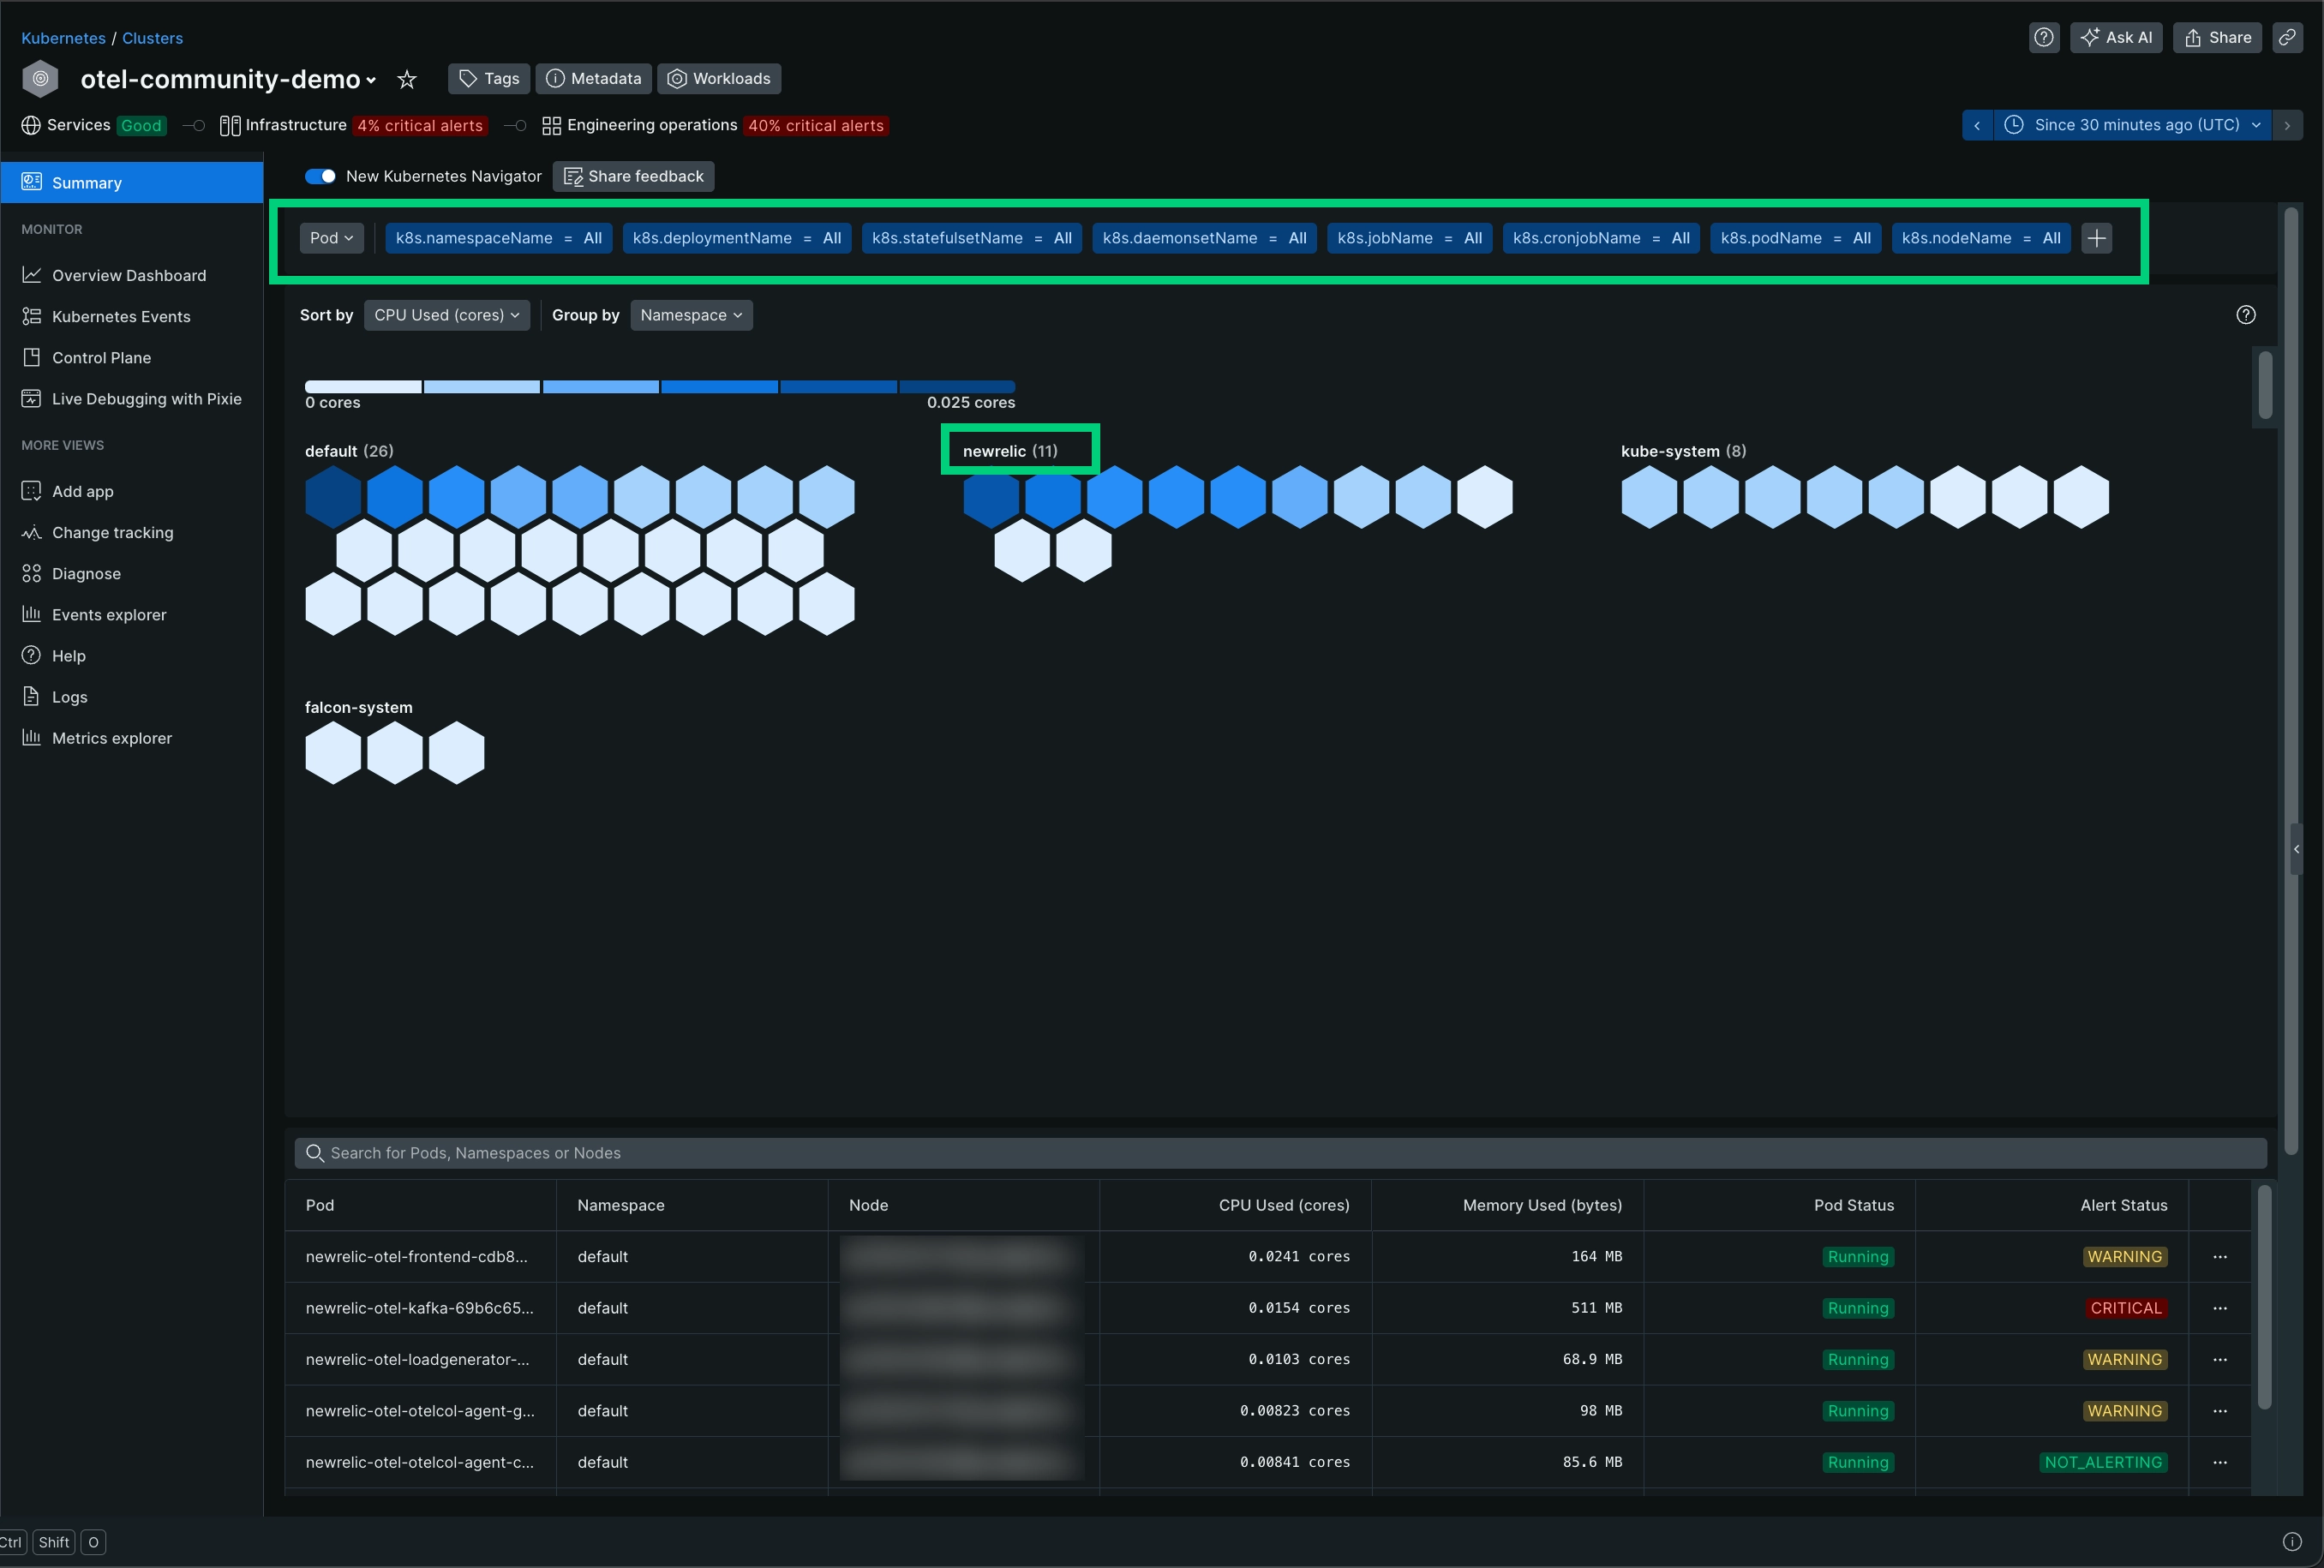Expand the Sort by CPU Used dropdown
Screen dimensions: 2324x1568
click(x=446, y=315)
